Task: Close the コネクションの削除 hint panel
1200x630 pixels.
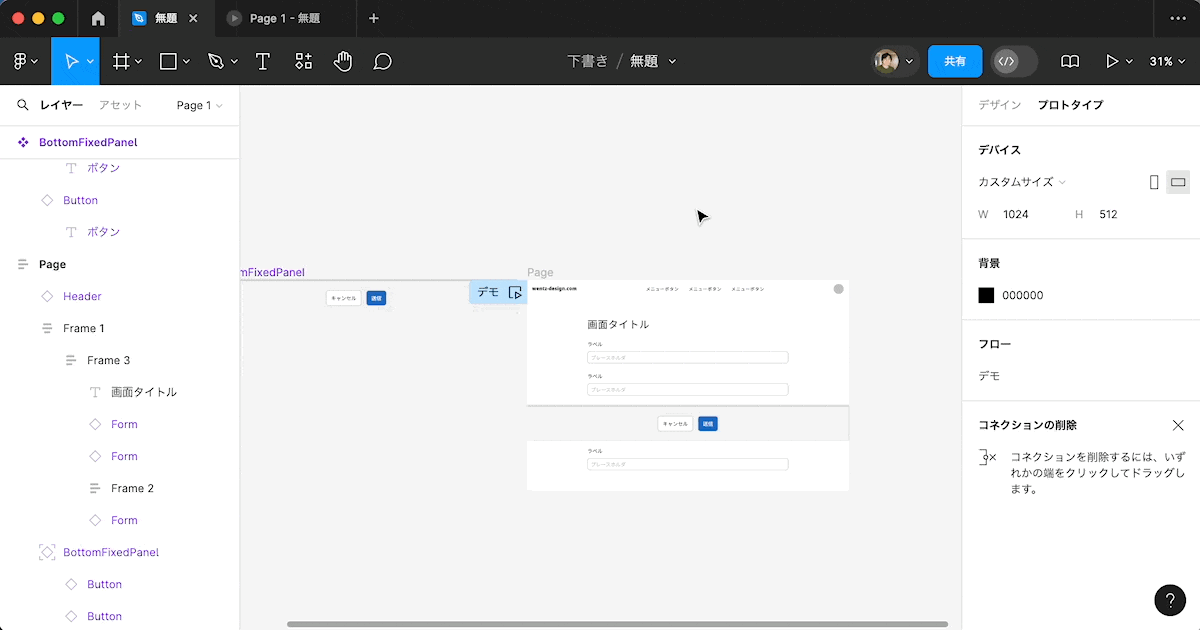Action: tap(1177, 425)
